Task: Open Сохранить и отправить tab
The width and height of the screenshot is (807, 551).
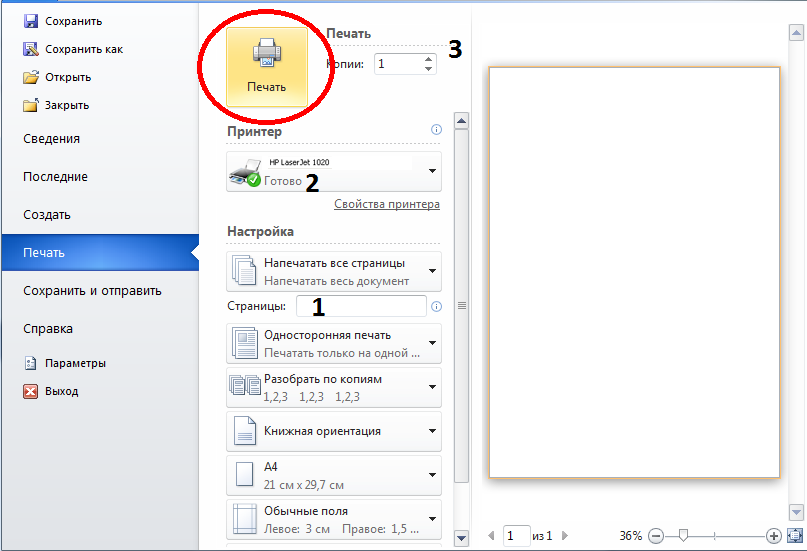Action: tap(92, 291)
